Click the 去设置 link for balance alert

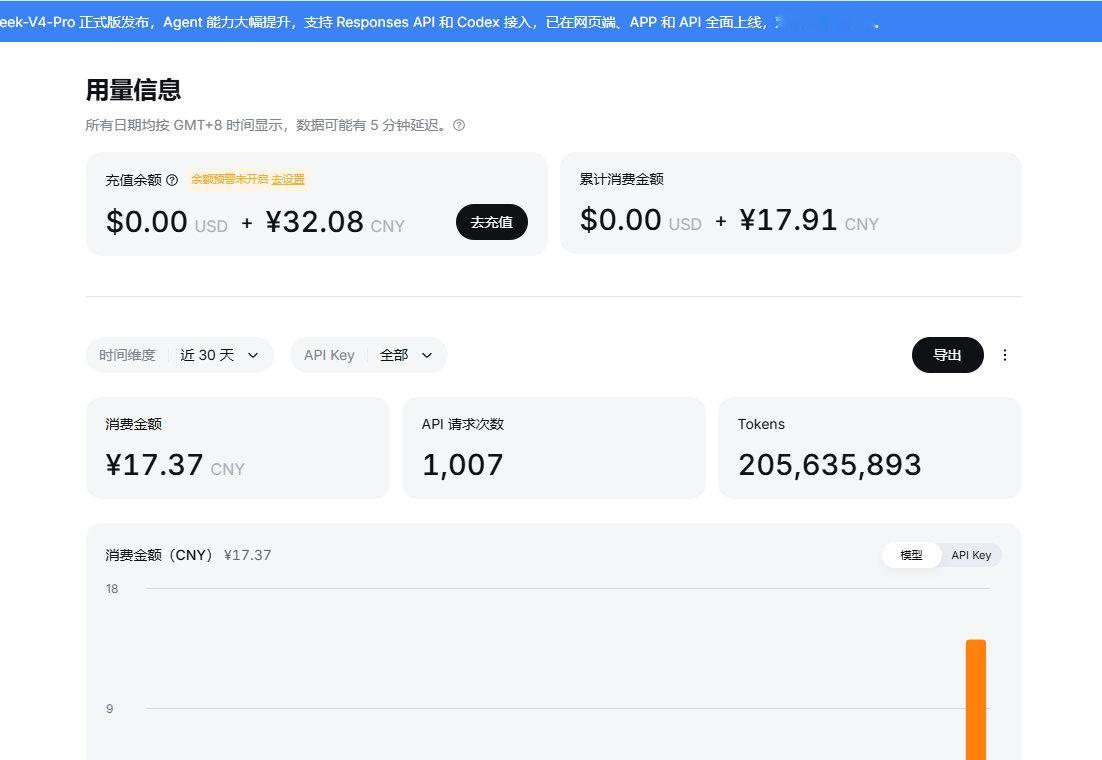pos(288,179)
